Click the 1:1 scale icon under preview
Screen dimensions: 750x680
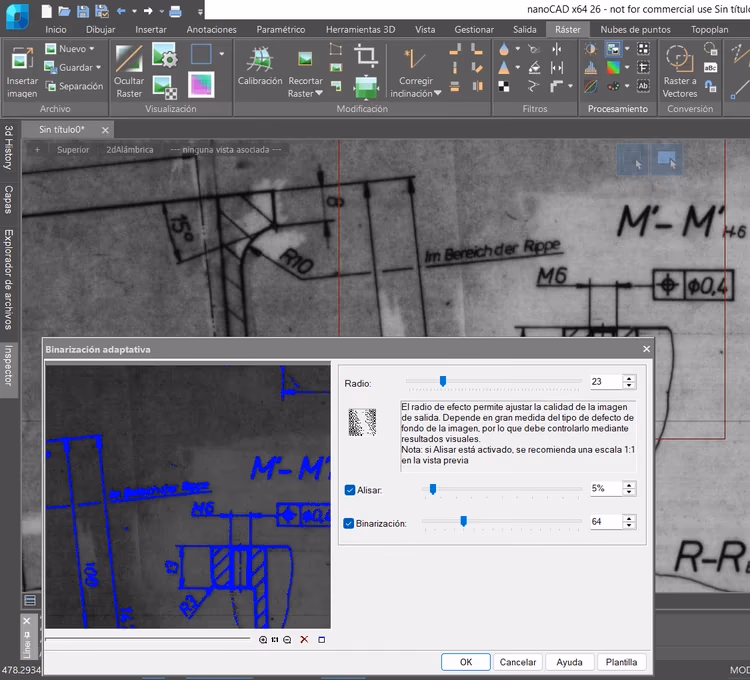pos(275,640)
